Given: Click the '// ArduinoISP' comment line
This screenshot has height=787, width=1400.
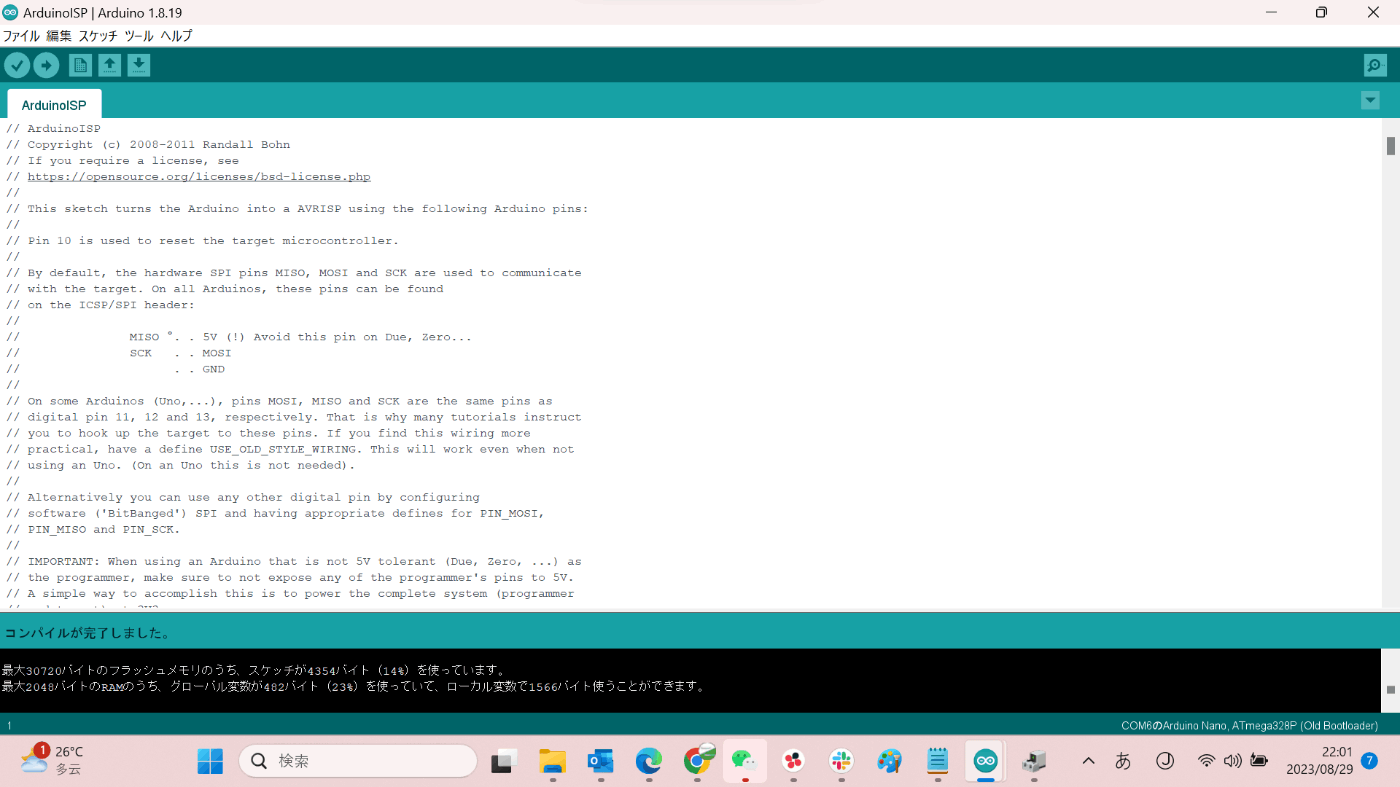Looking at the screenshot, I should 53,129.
